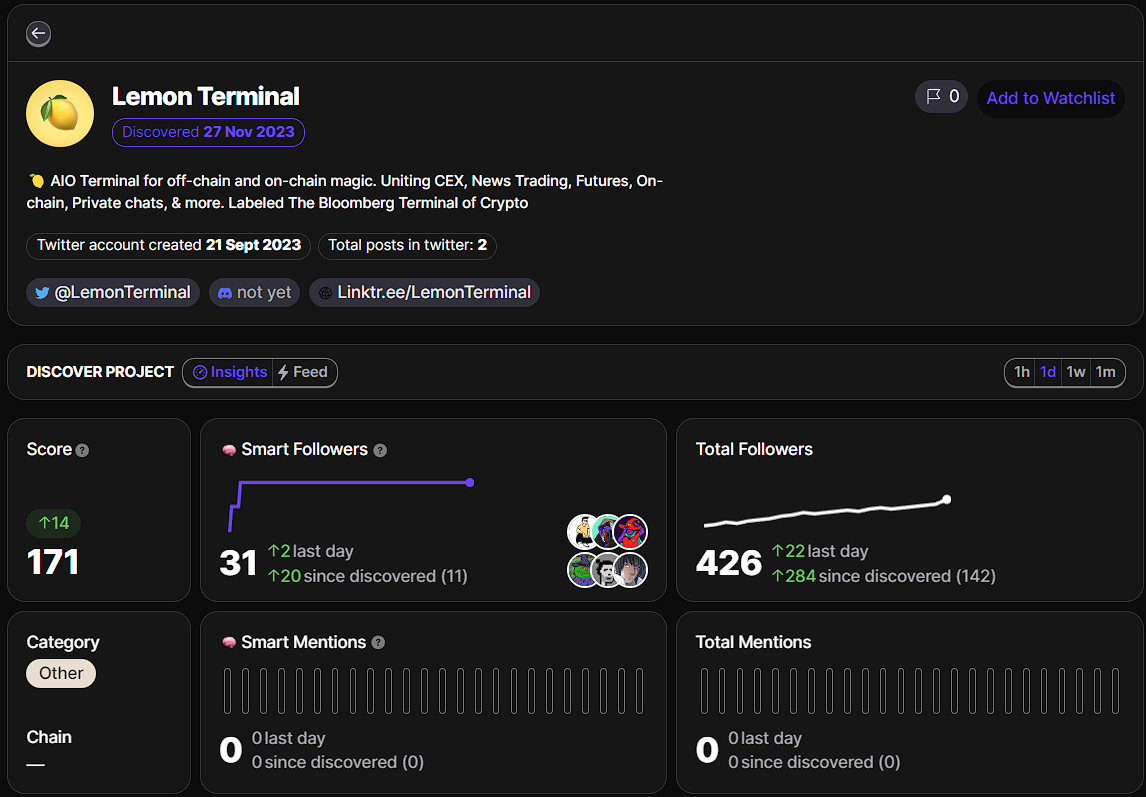
Task: Click the Smart Followers help icon
Action: (380, 450)
